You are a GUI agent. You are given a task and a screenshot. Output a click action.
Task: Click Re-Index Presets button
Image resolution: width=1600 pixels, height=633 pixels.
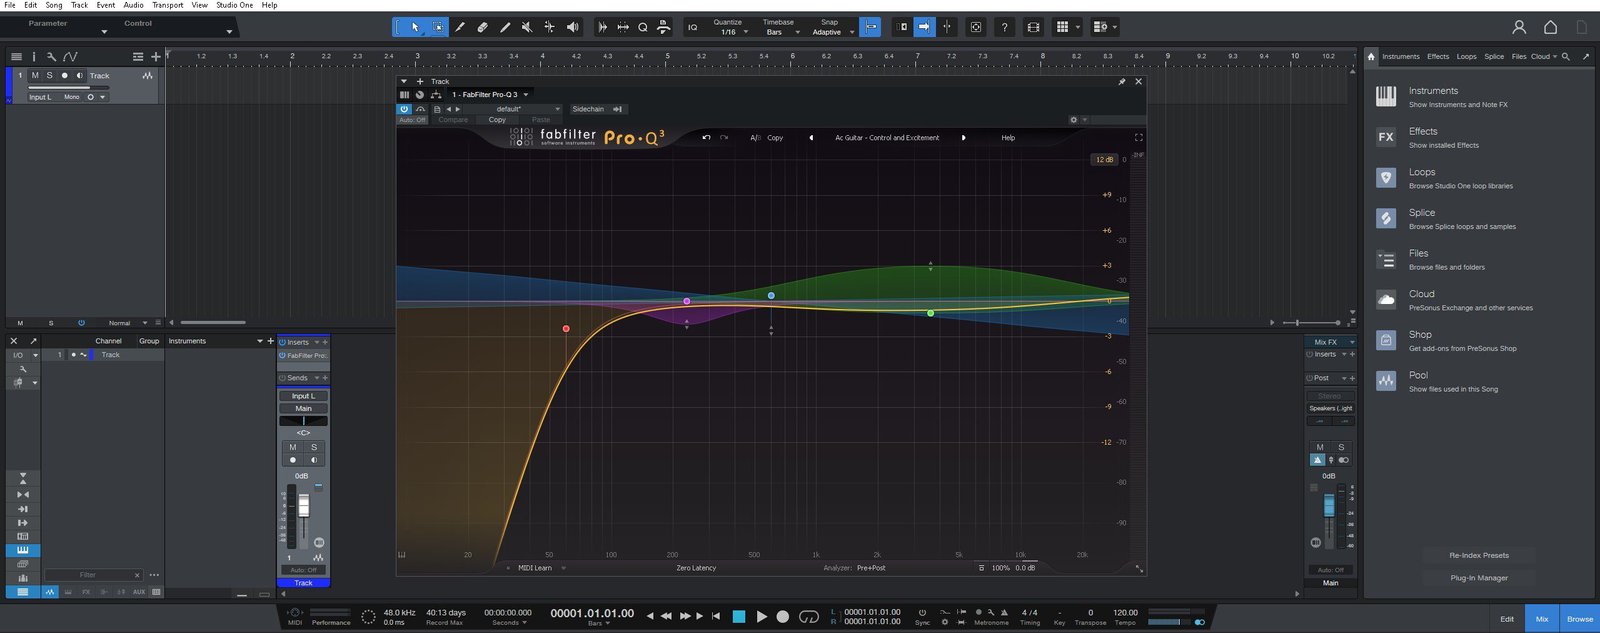[1479, 555]
